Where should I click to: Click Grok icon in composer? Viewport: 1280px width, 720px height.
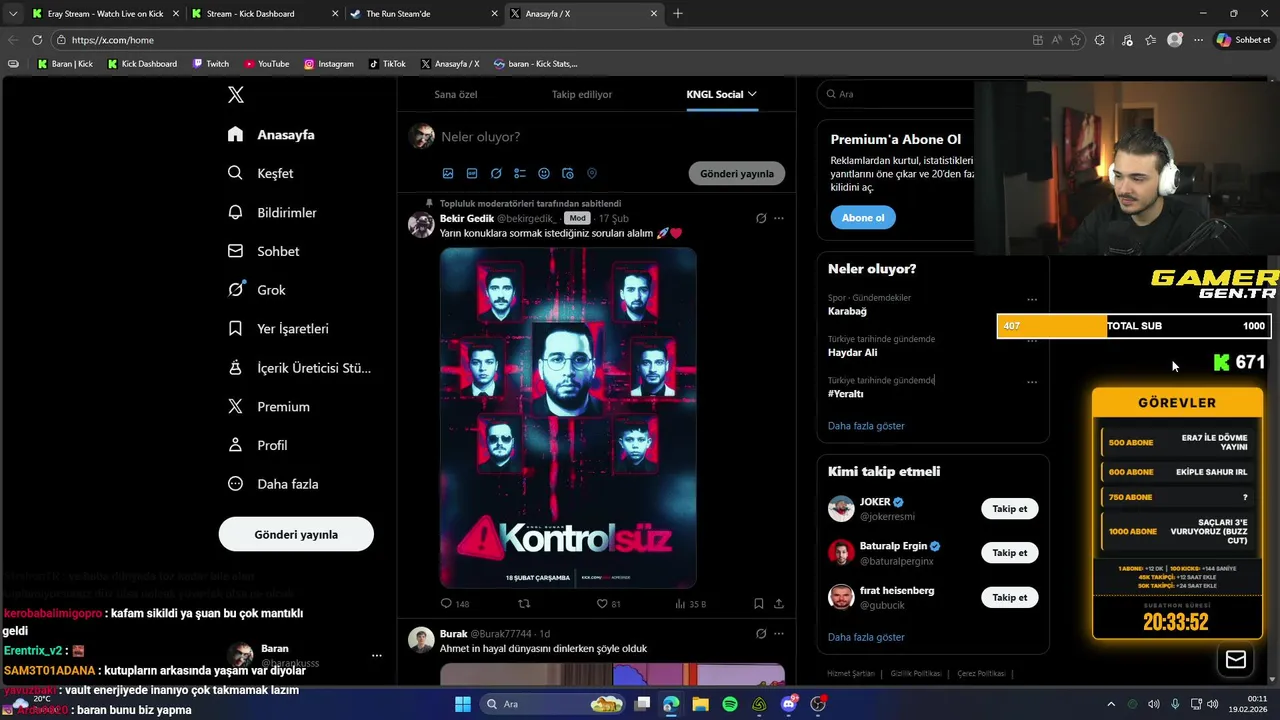point(496,173)
